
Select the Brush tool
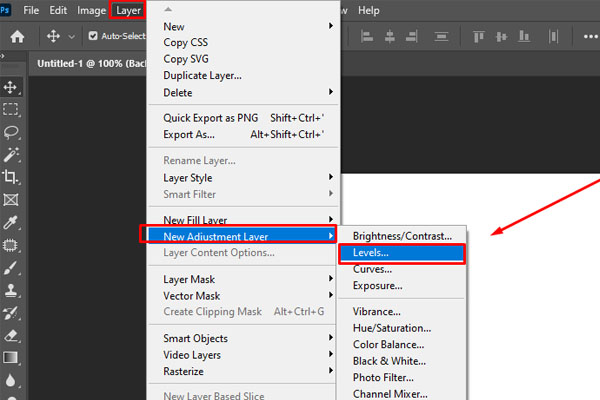click(x=11, y=267)
